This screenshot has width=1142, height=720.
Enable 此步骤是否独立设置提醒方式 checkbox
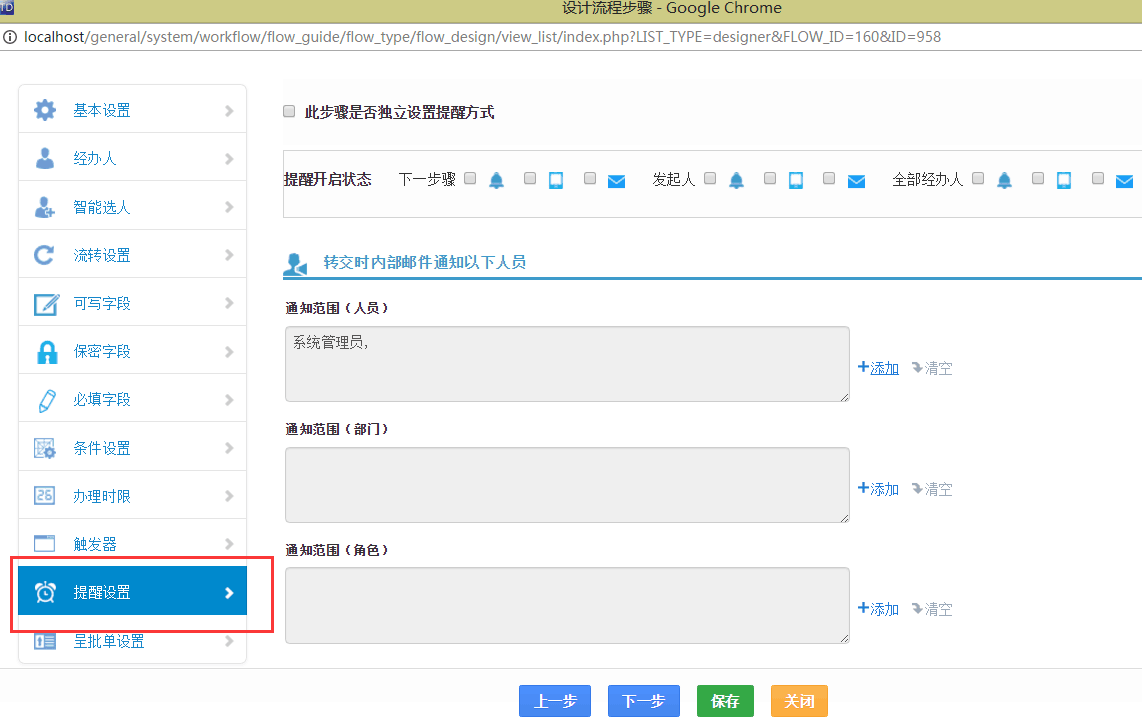click(x=289, y=112)
